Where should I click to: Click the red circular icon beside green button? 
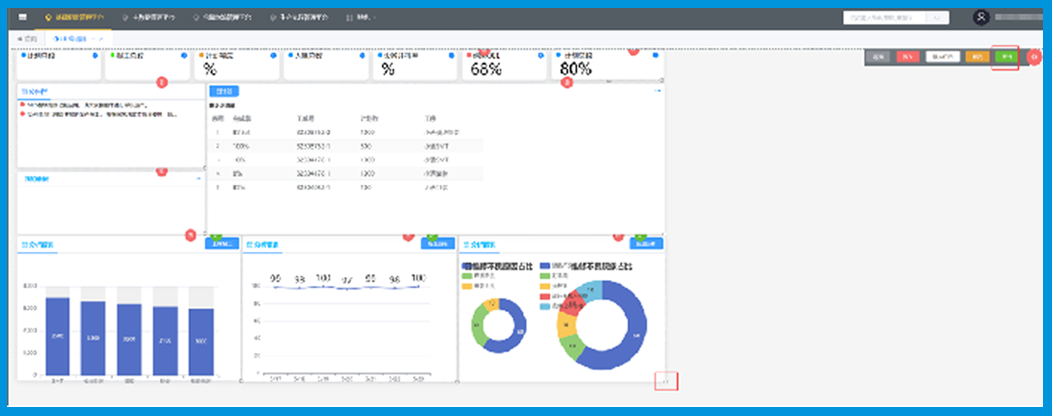pos(1034,57)
